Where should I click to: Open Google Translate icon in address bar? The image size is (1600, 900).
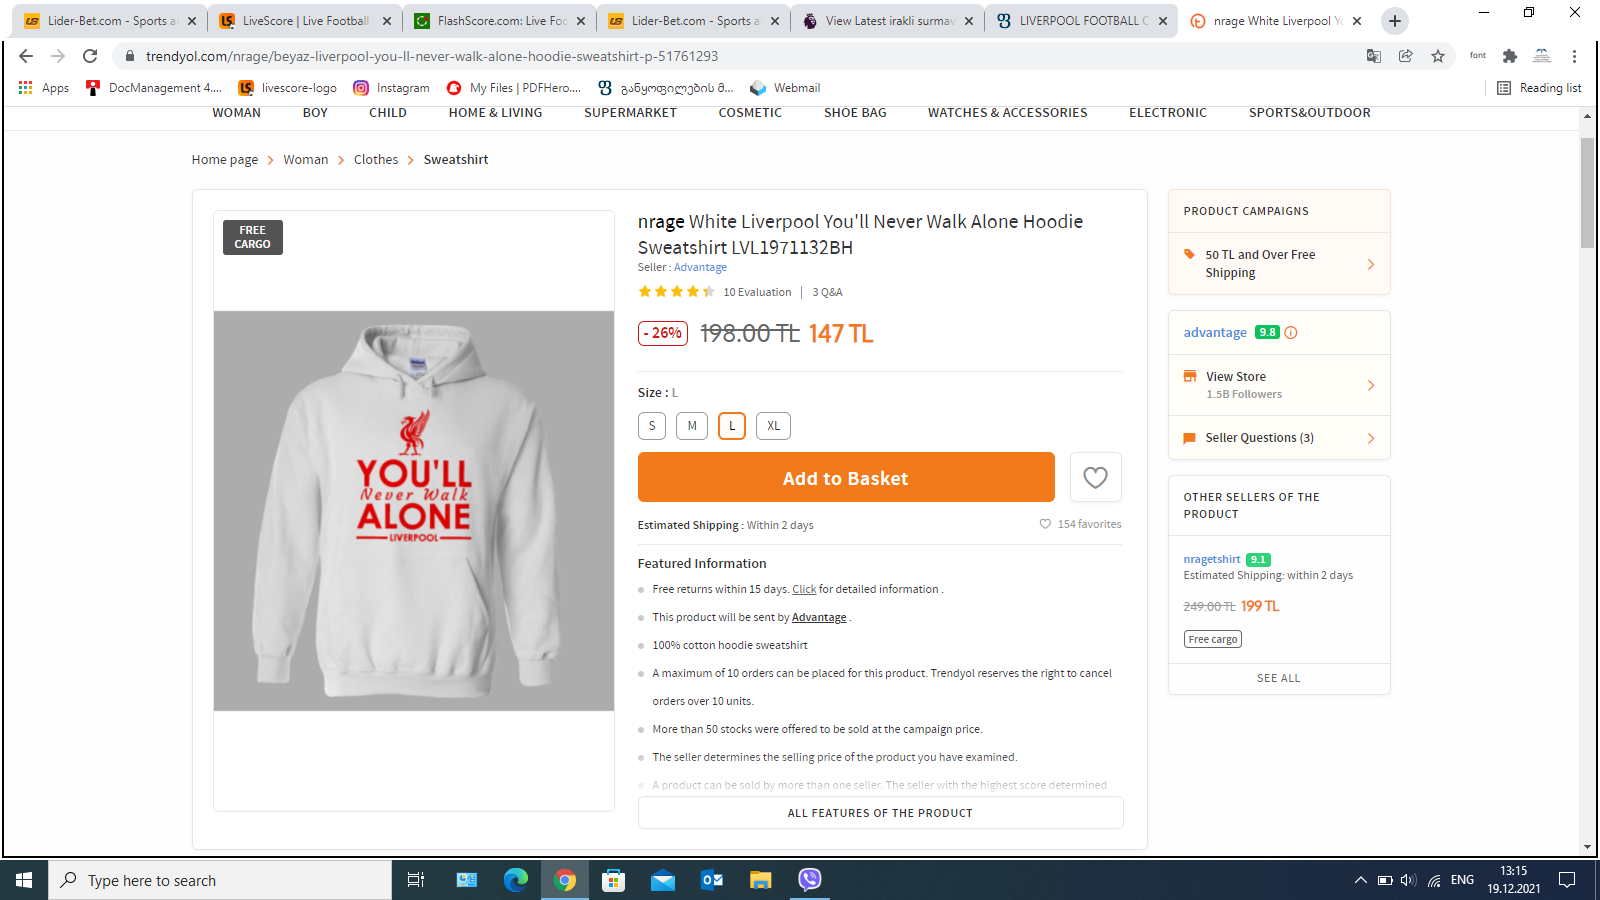(x=1374, y=56)
